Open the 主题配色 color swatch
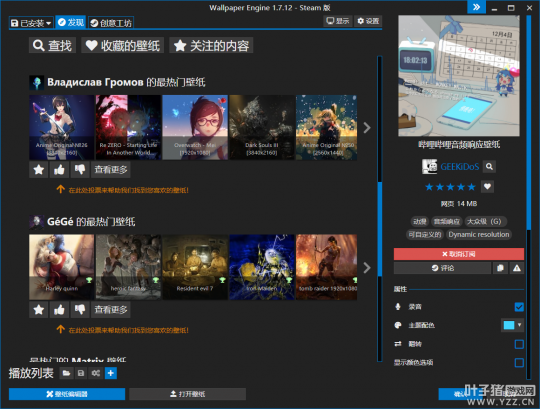 [x=509, y=325]
